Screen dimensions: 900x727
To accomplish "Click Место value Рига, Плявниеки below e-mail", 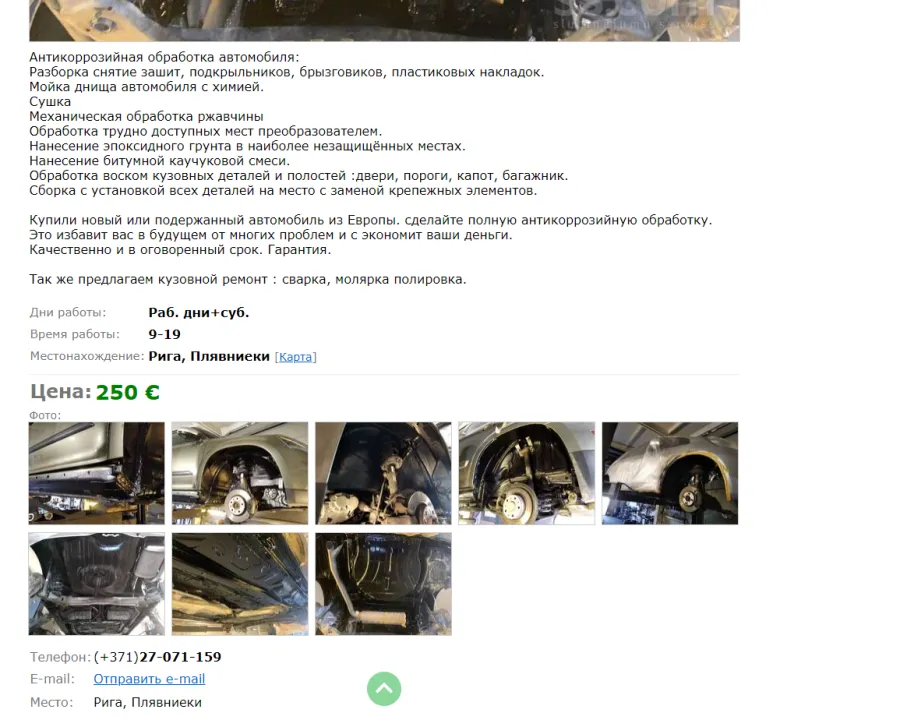I will 148,702.
